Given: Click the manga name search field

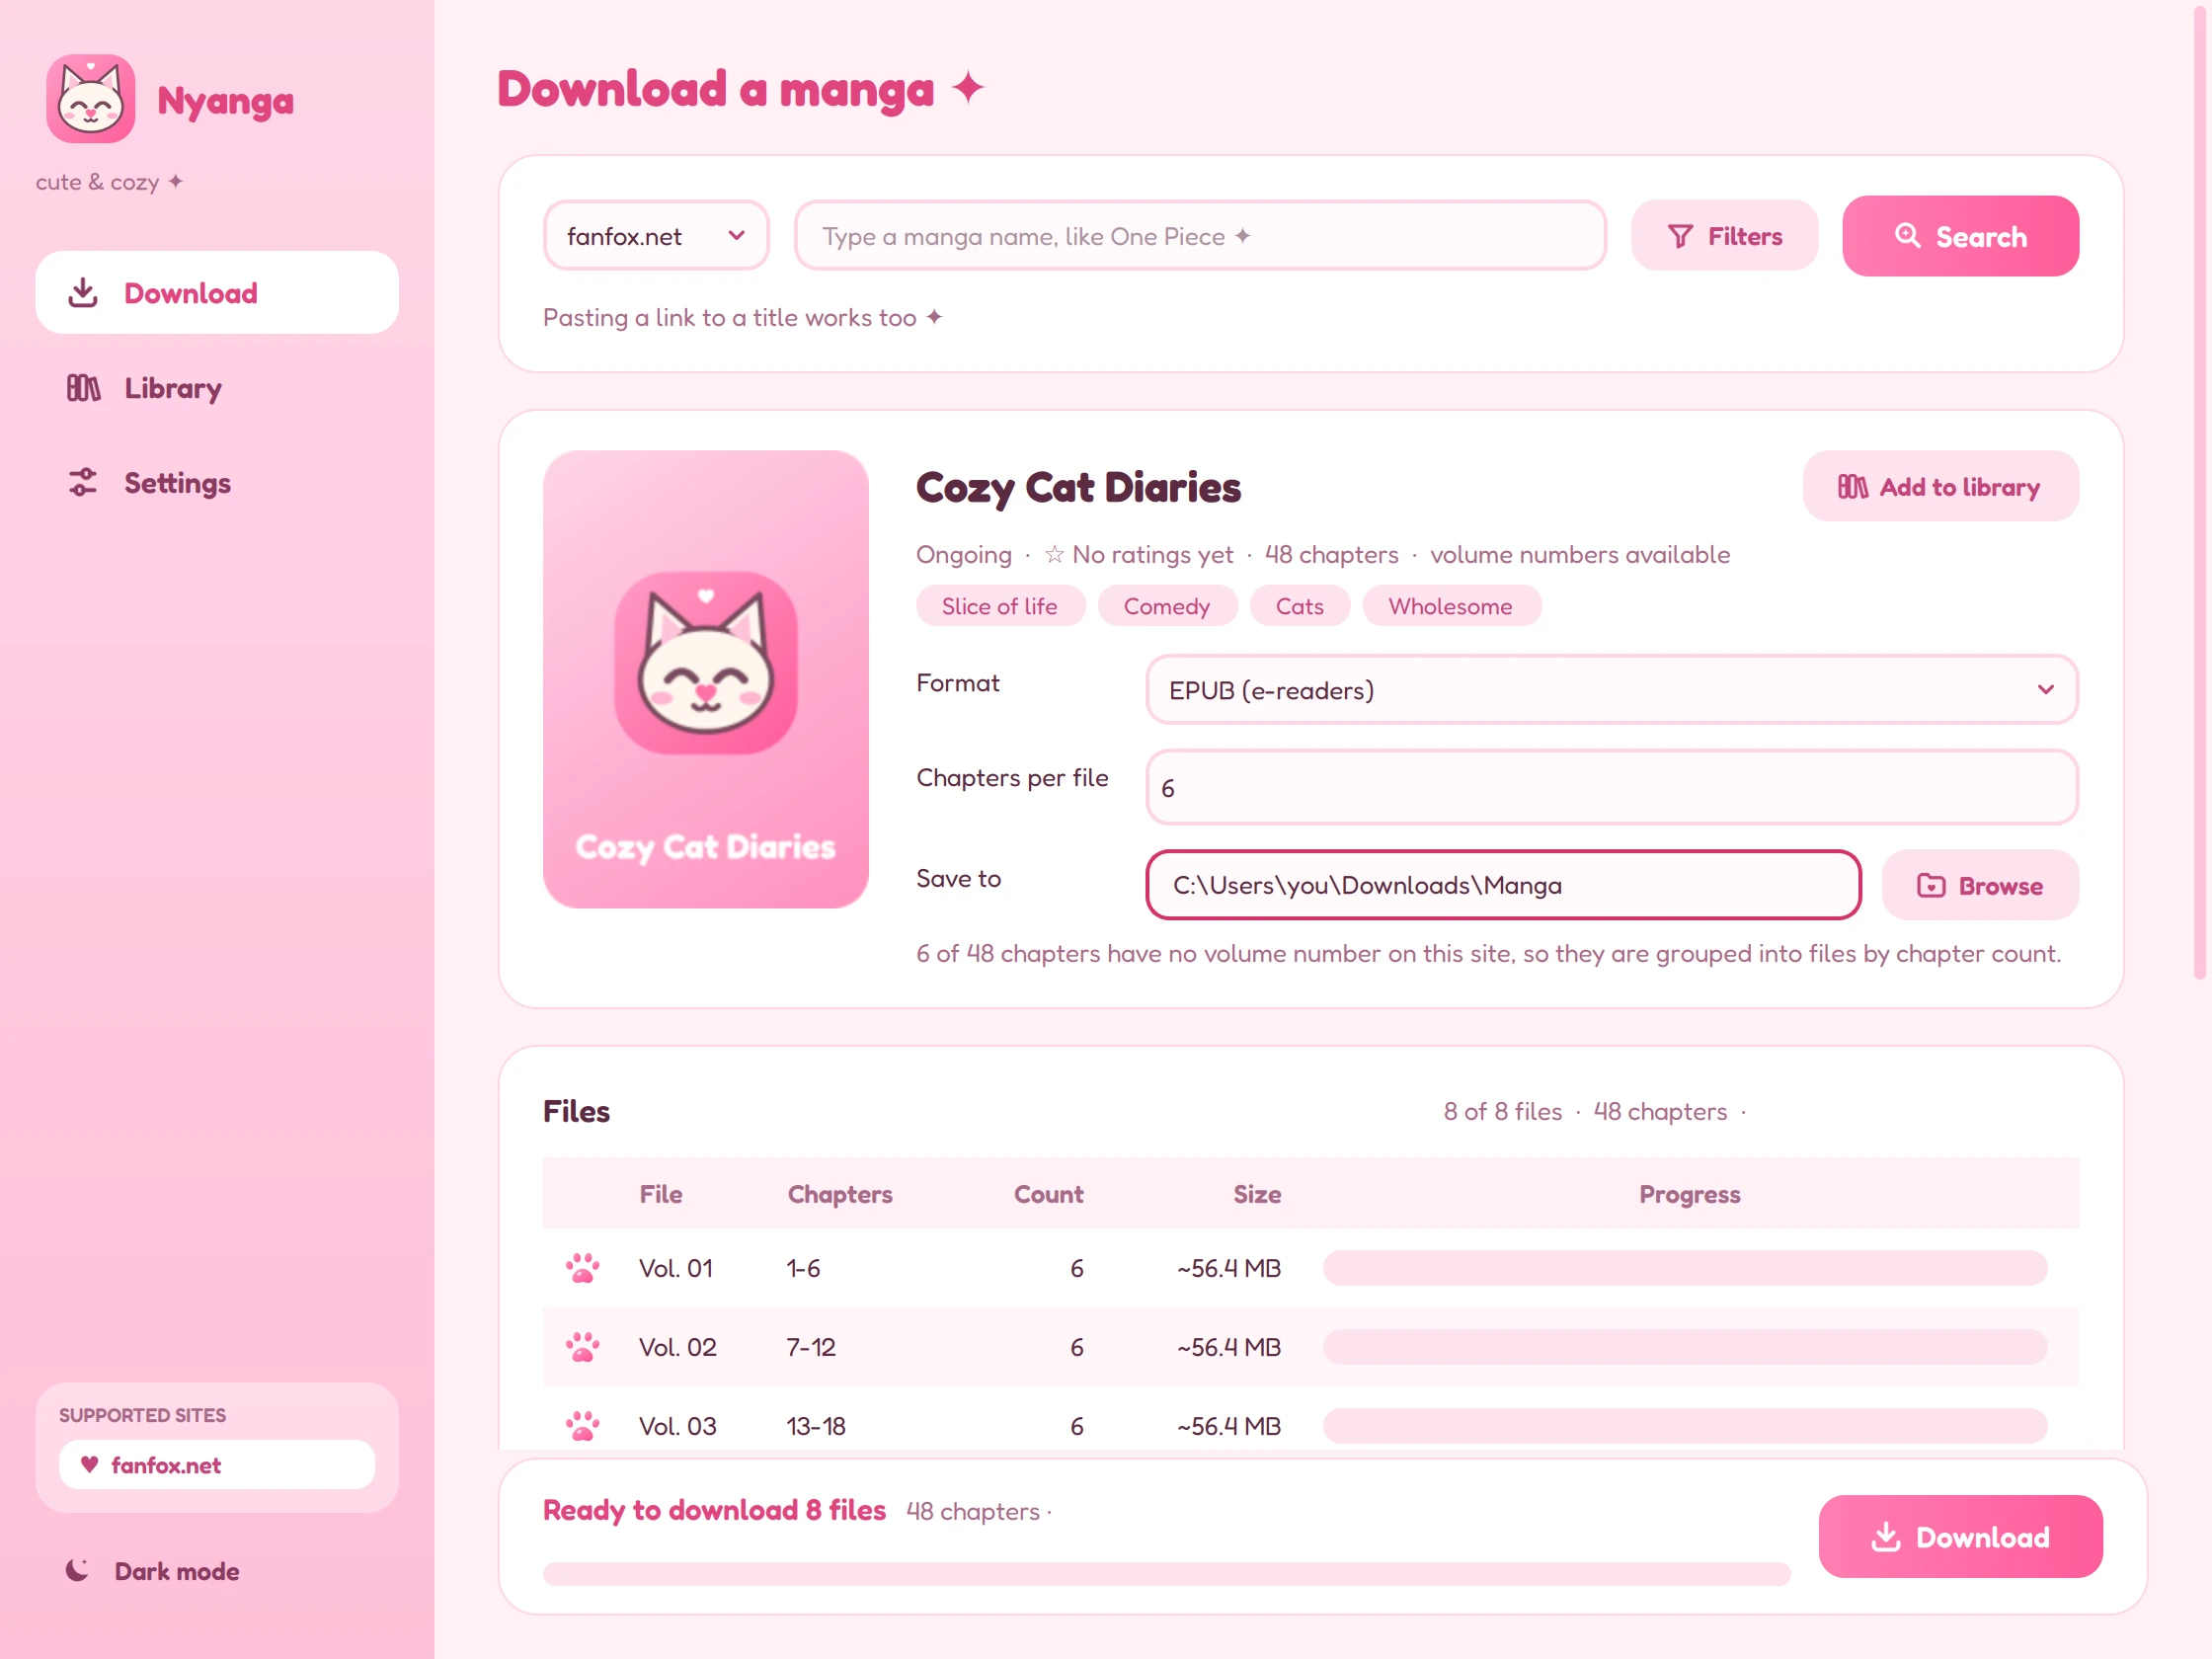Looking at the screenshot, I should click(x=1200, y=236).
